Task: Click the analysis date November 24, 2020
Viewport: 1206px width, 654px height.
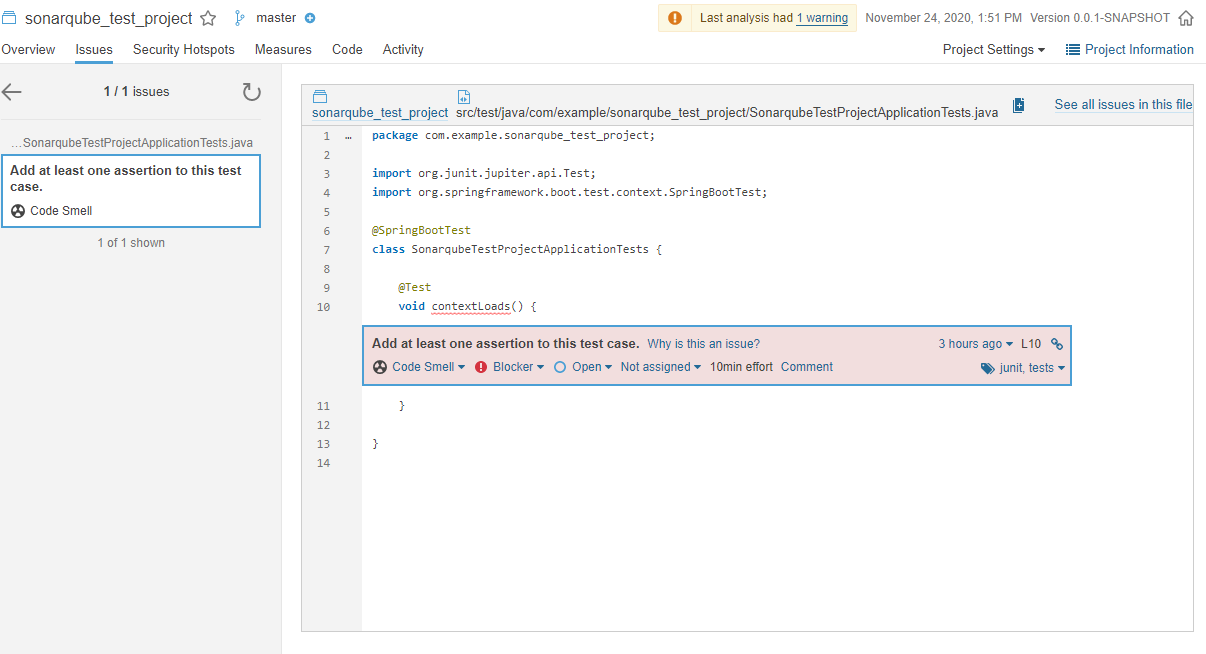Action: [943, 18]
